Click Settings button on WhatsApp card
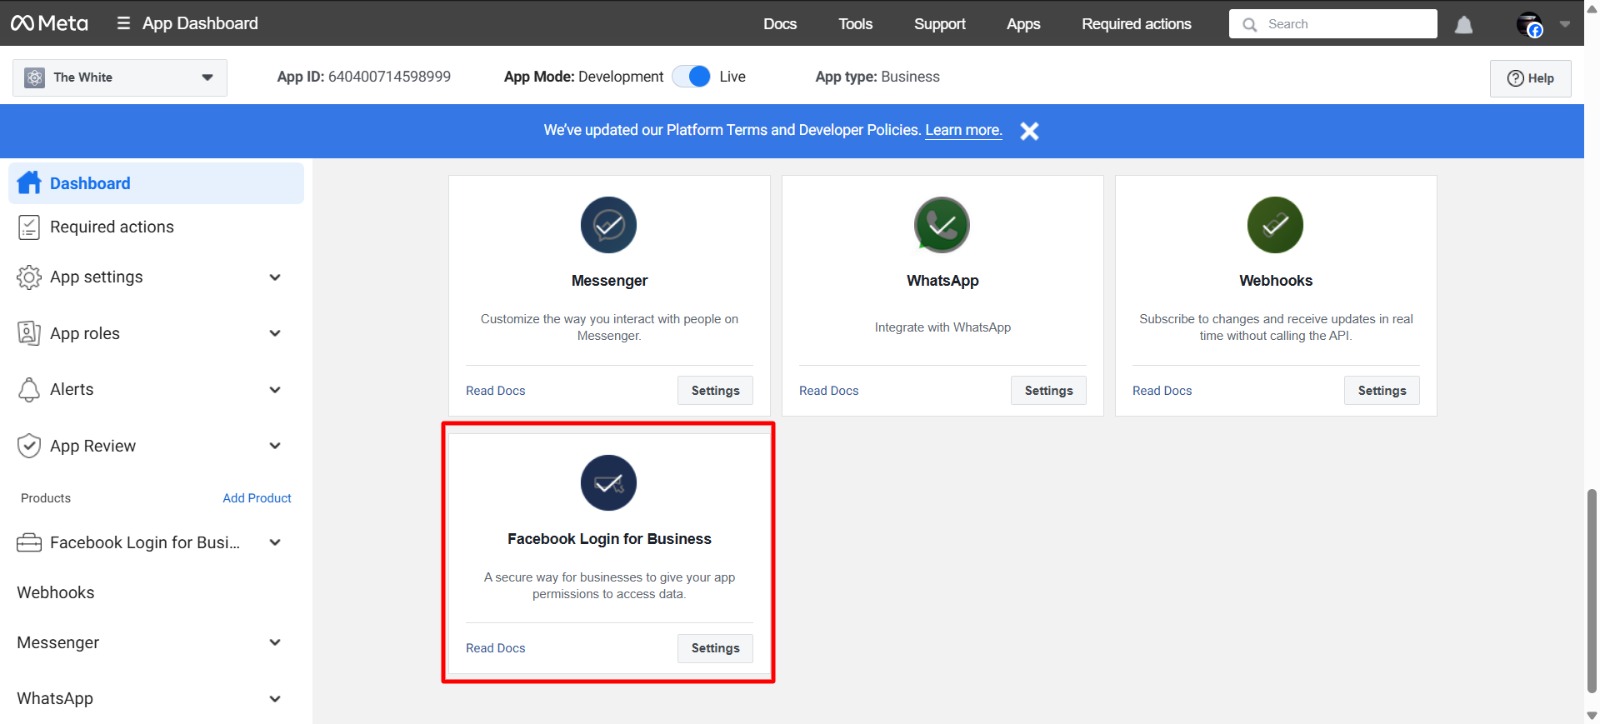Image resolution: width=1600 pixels, height=724 pixels. 1048,391
